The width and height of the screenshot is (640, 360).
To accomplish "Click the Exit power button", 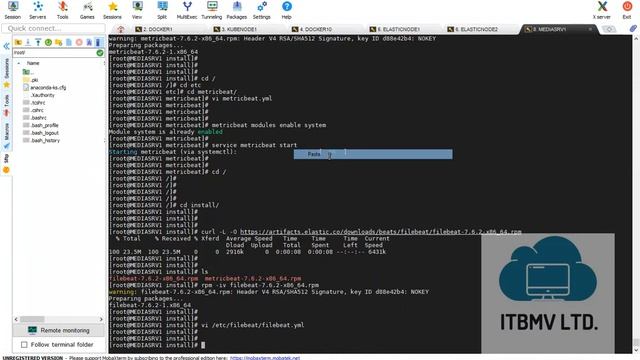I will [627, 10].
